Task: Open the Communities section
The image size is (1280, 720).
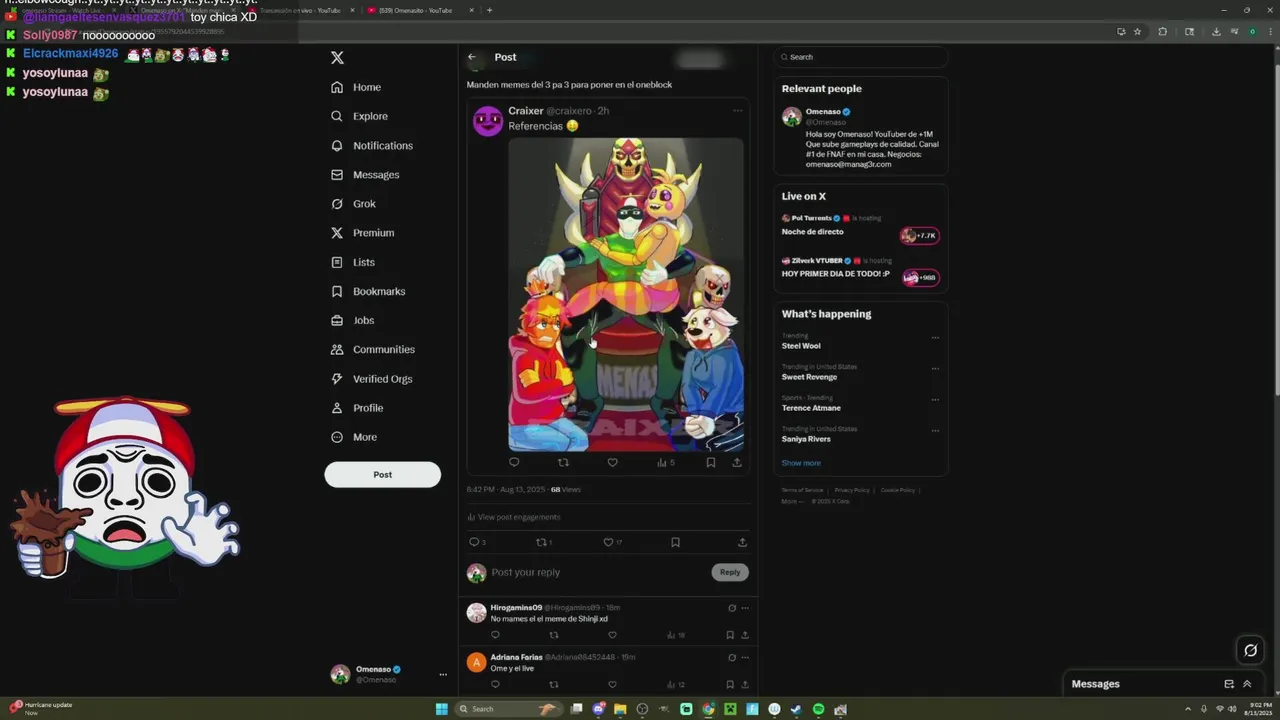Action: point(372,350)
